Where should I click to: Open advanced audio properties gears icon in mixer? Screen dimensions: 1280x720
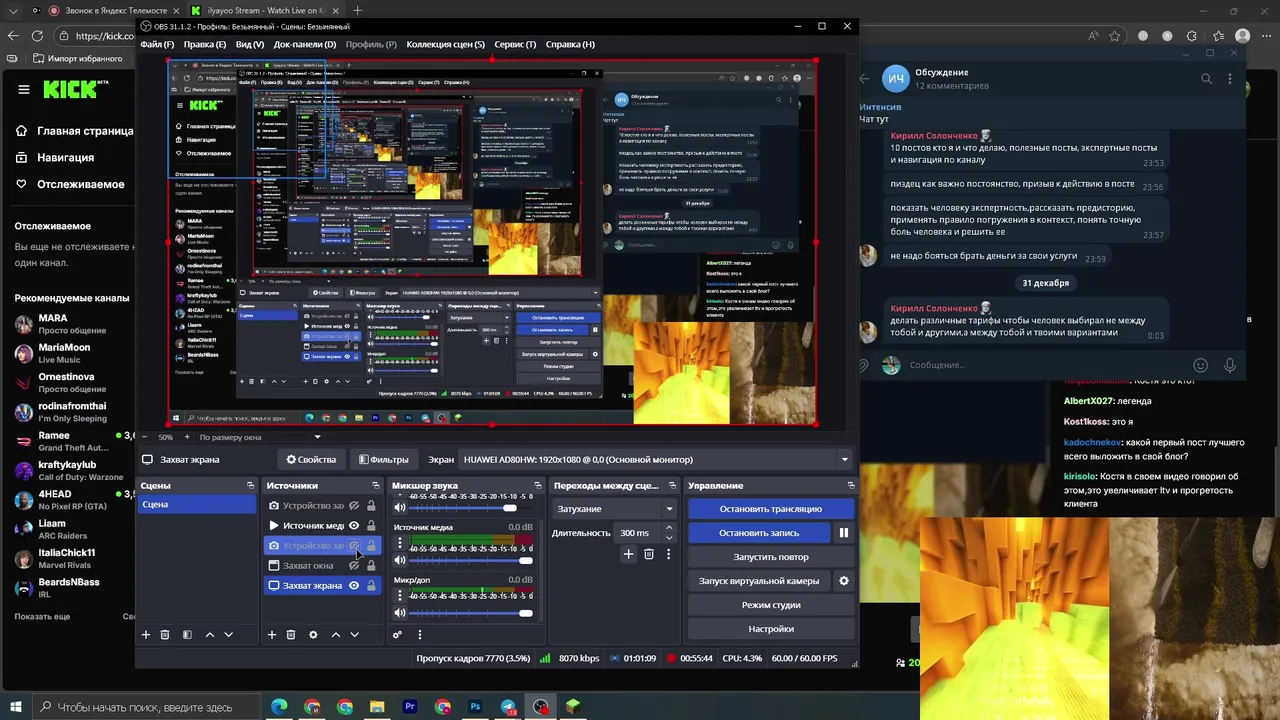coord(397,635)
